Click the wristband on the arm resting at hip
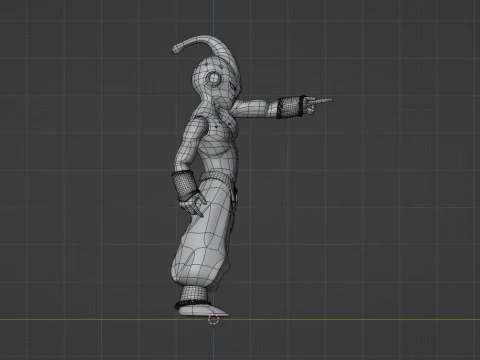Image resolution: width=480 pixels, height=360 pixels. [185, 185]
